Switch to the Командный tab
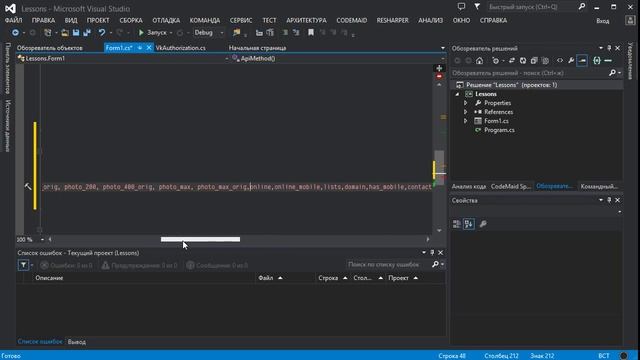The image size is (640, 360). pyautogui.click(x=599, y=187)
